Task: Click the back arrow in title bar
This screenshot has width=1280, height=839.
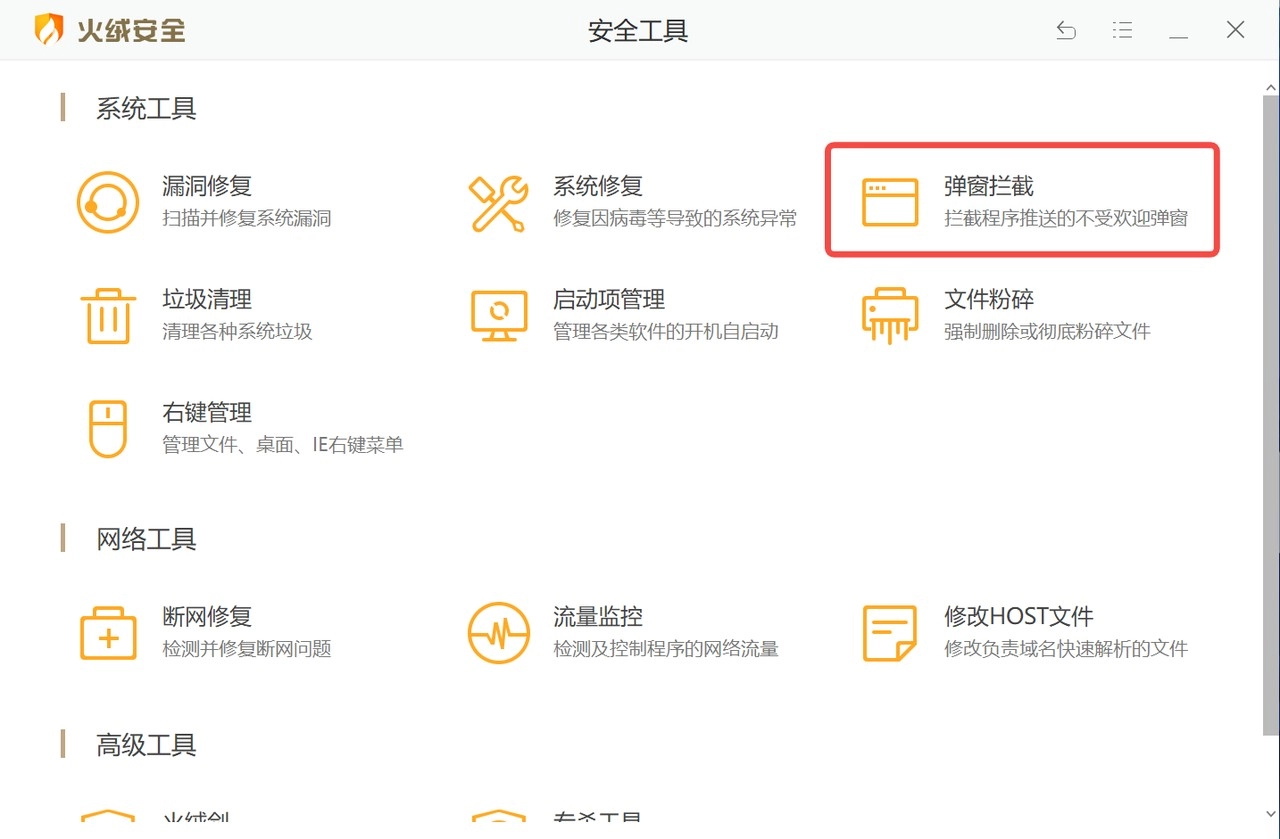Action: (x=1066, y=31)
